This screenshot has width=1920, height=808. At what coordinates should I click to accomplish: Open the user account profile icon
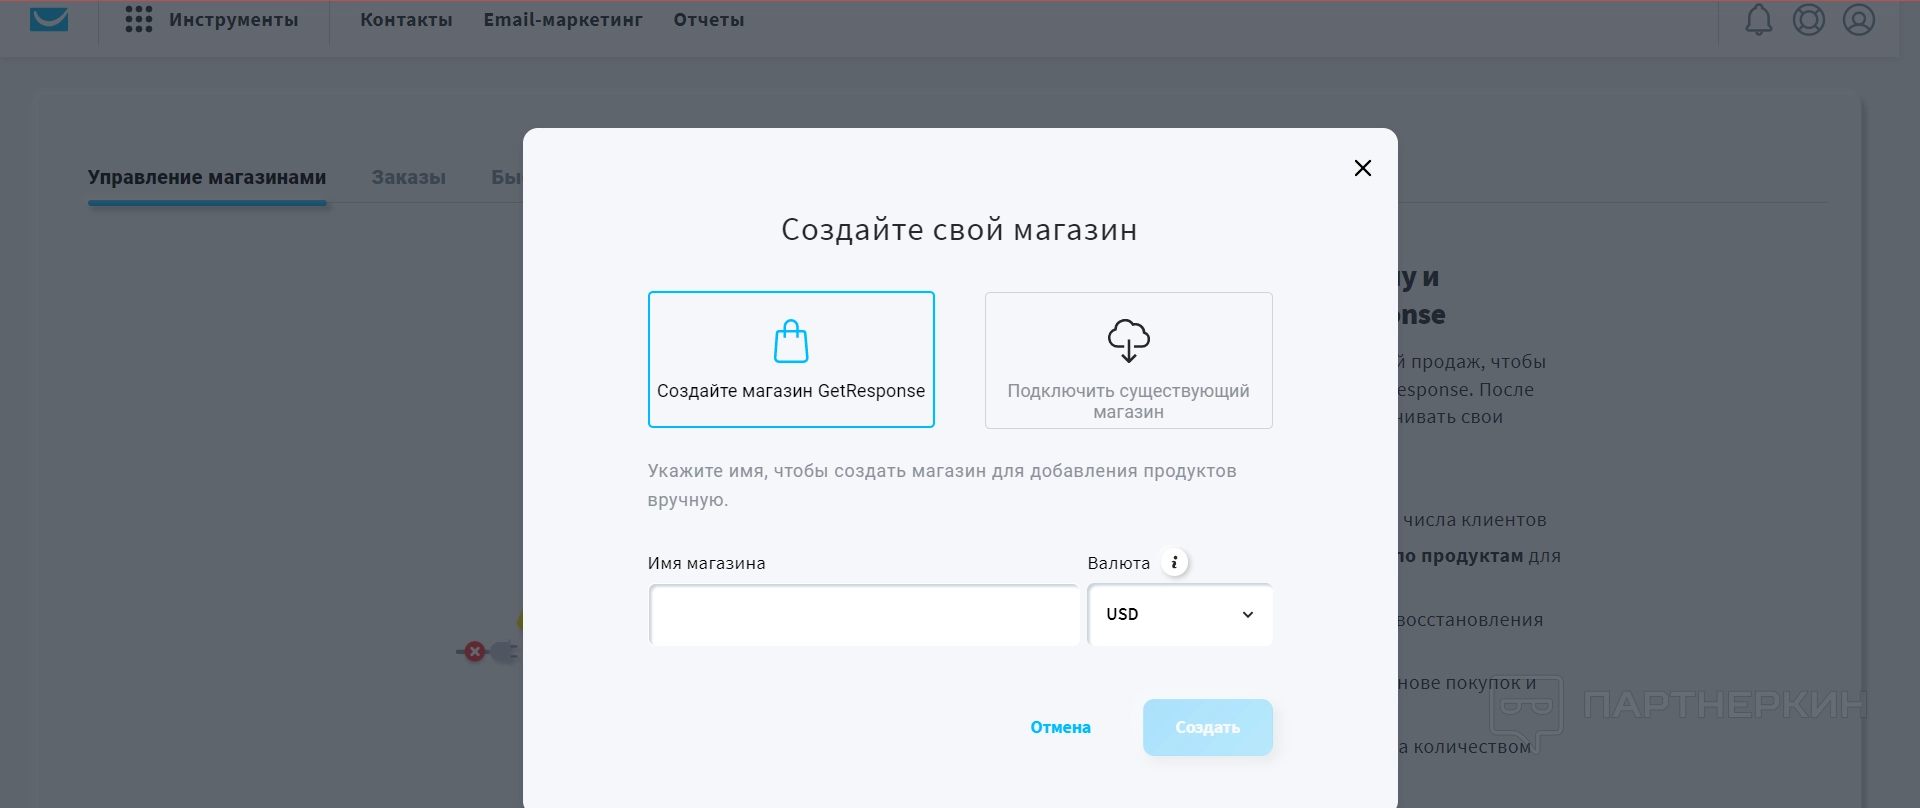tap(1859, 20)
